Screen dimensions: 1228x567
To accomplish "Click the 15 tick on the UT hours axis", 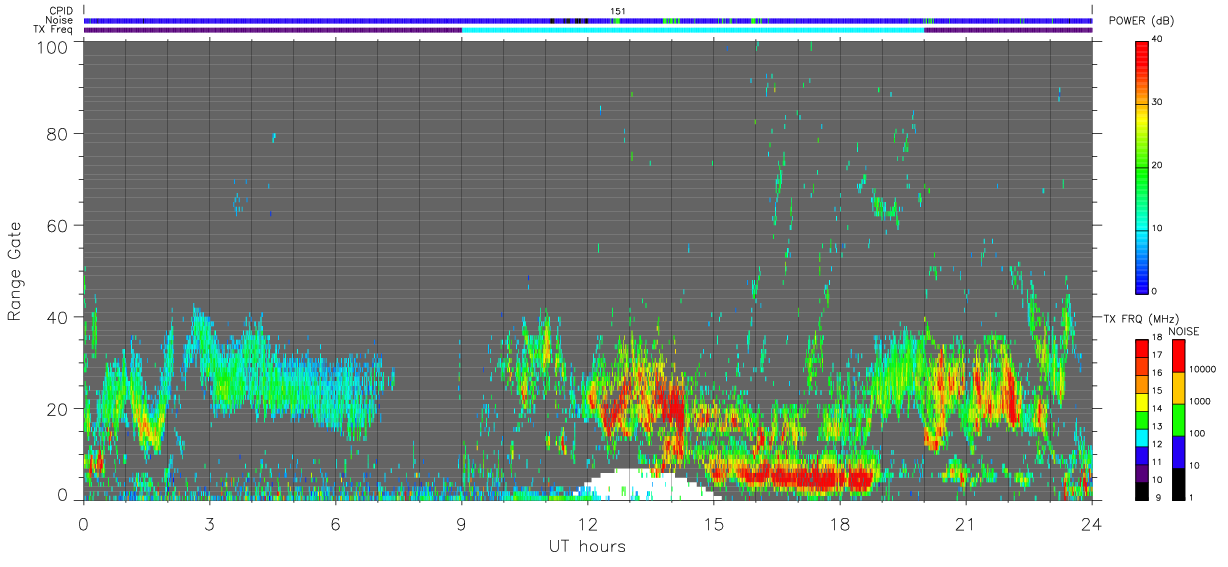I will 713,524.
